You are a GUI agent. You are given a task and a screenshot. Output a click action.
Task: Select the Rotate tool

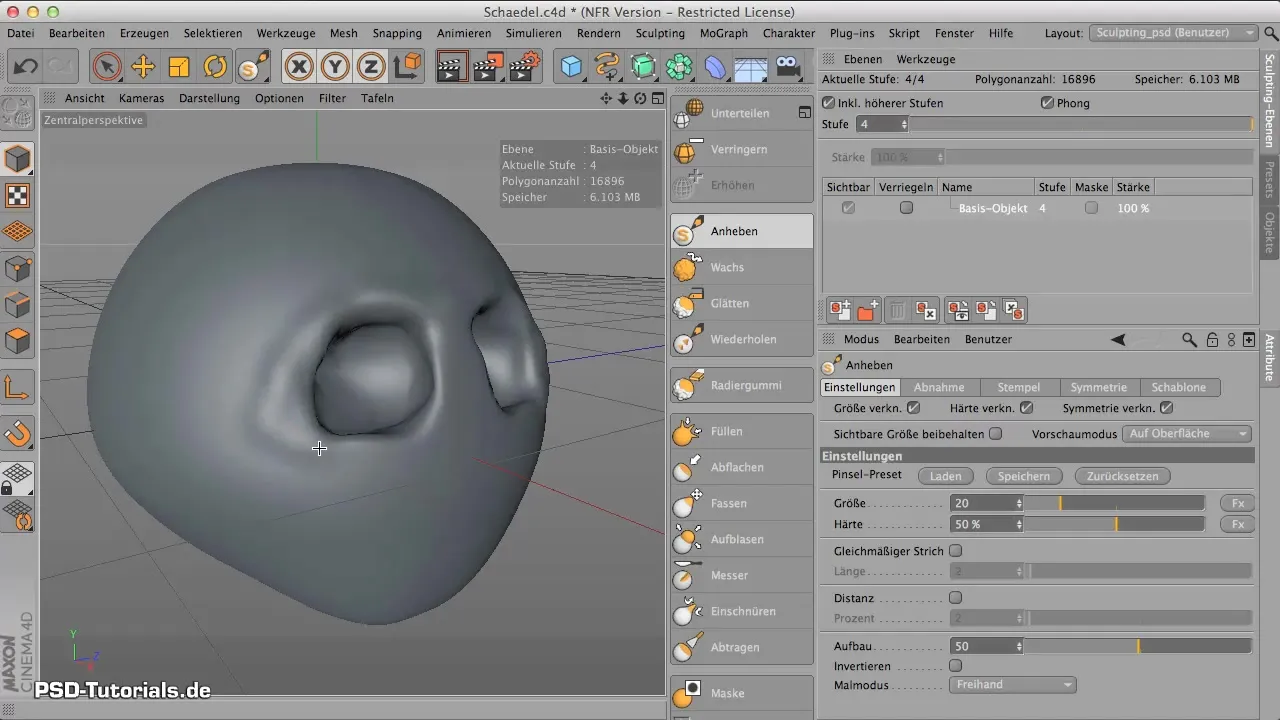(215, 67)
